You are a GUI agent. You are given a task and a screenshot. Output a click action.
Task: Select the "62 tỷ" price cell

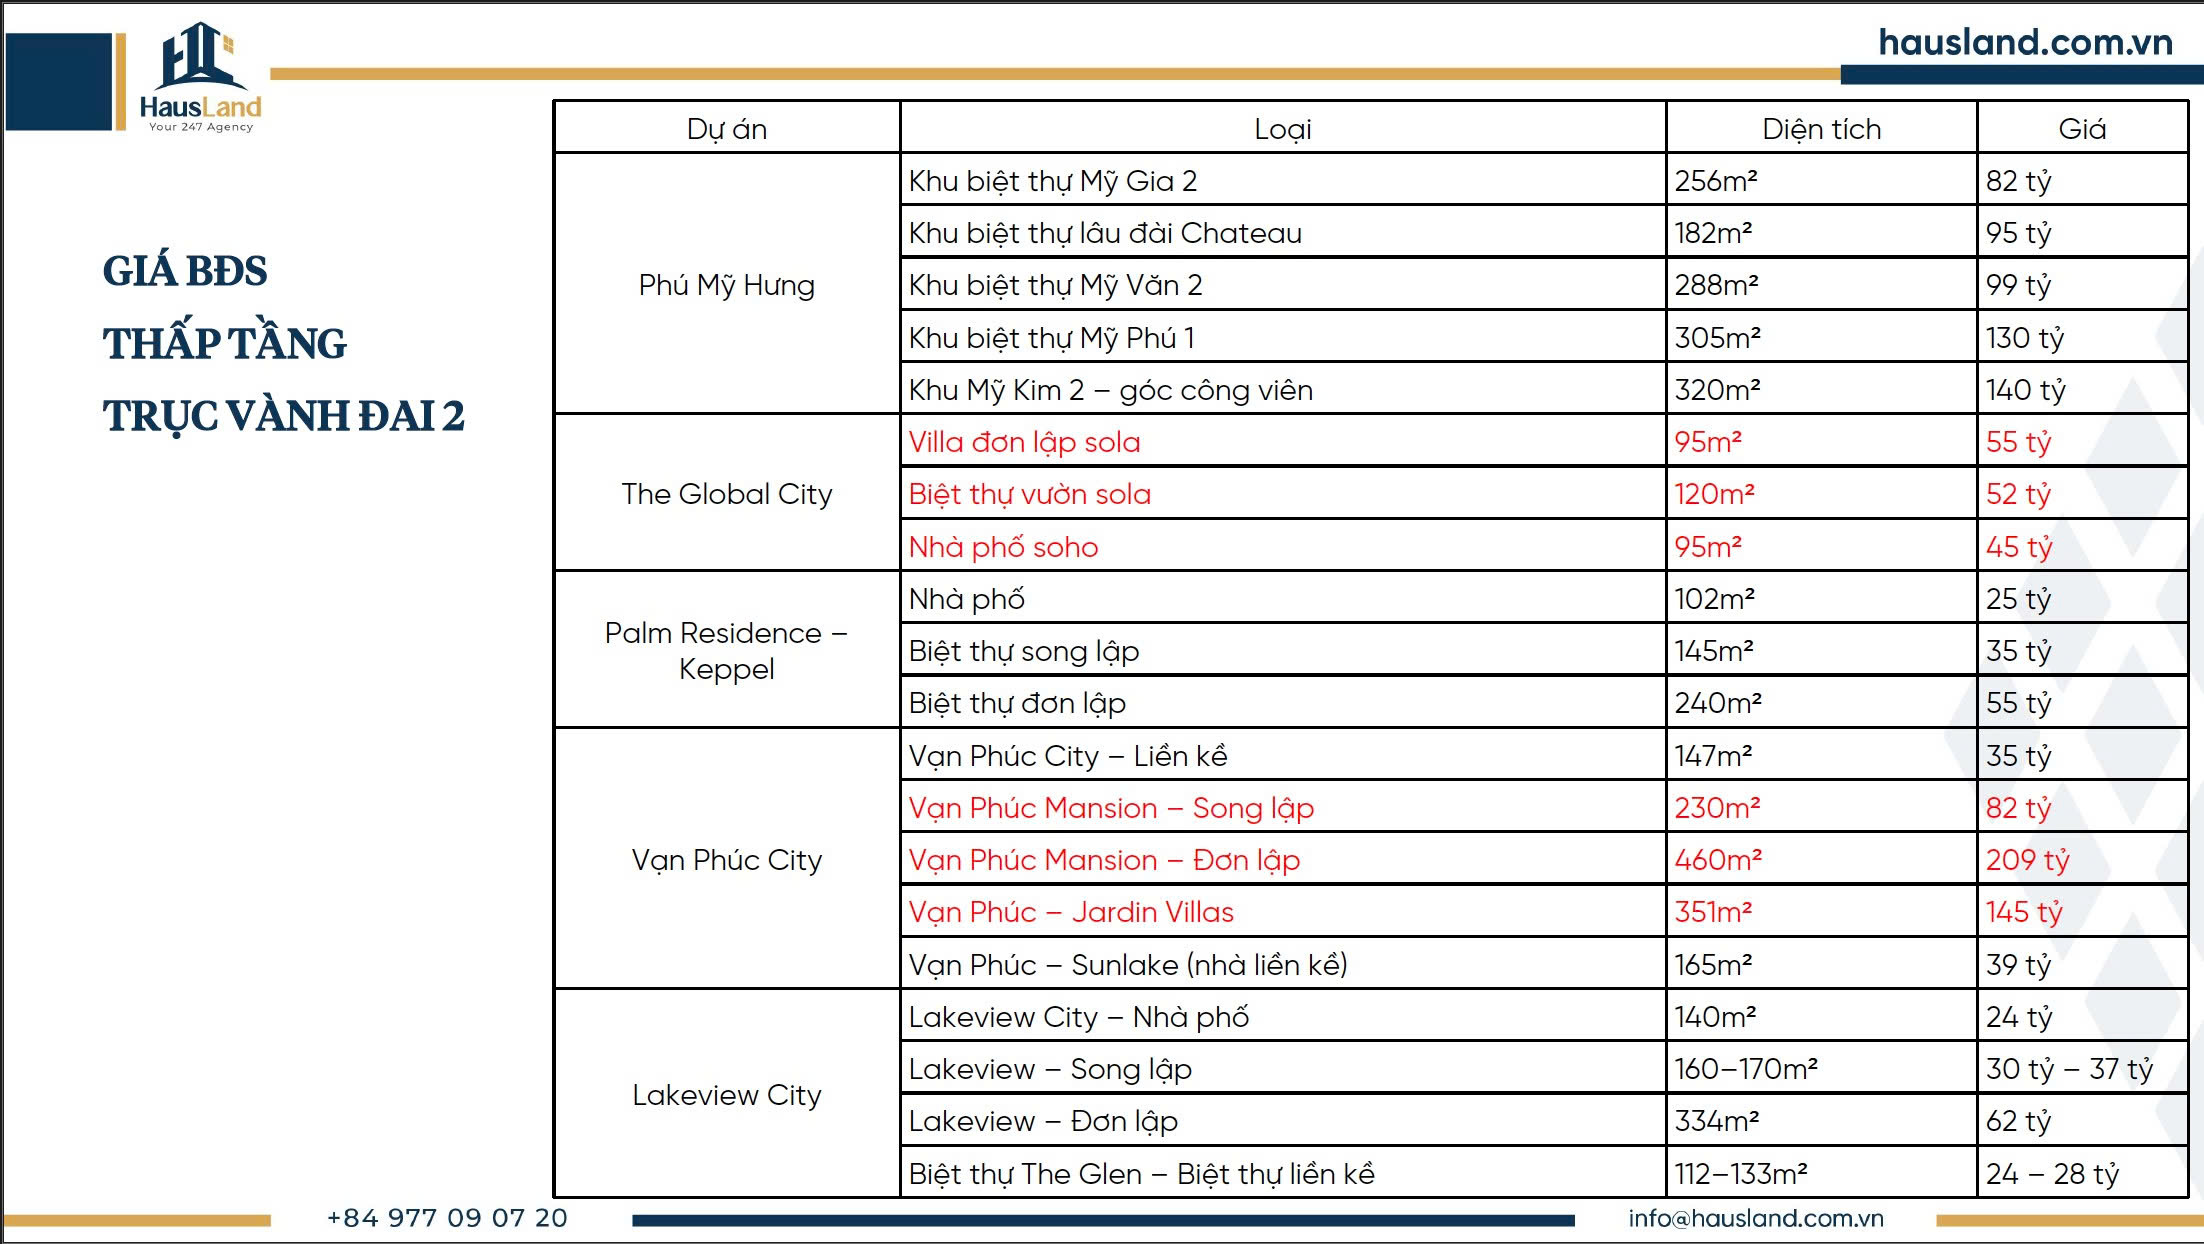click(x=2082, y=1120)
